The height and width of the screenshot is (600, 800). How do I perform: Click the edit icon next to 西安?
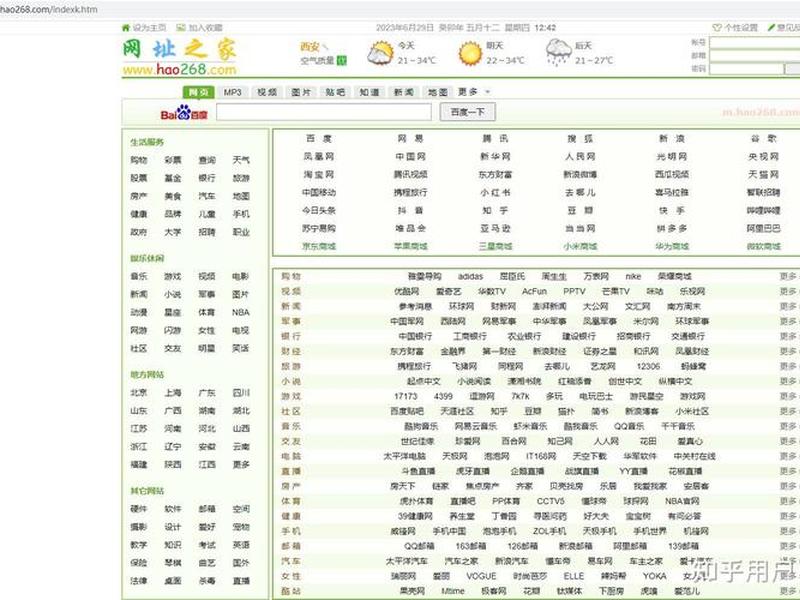click(x=326, y=47)
